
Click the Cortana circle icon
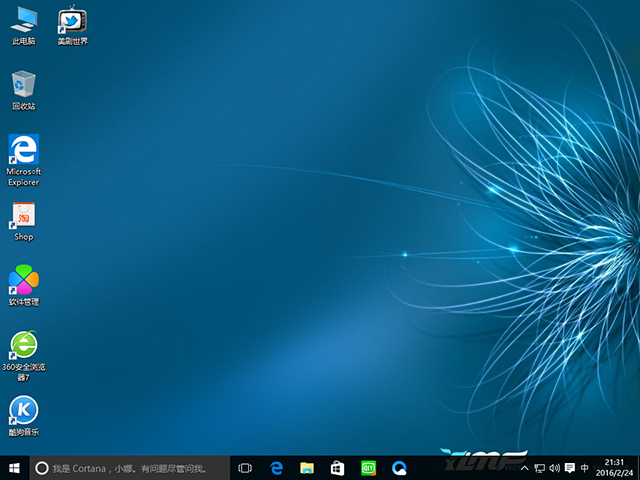[41, 467]
